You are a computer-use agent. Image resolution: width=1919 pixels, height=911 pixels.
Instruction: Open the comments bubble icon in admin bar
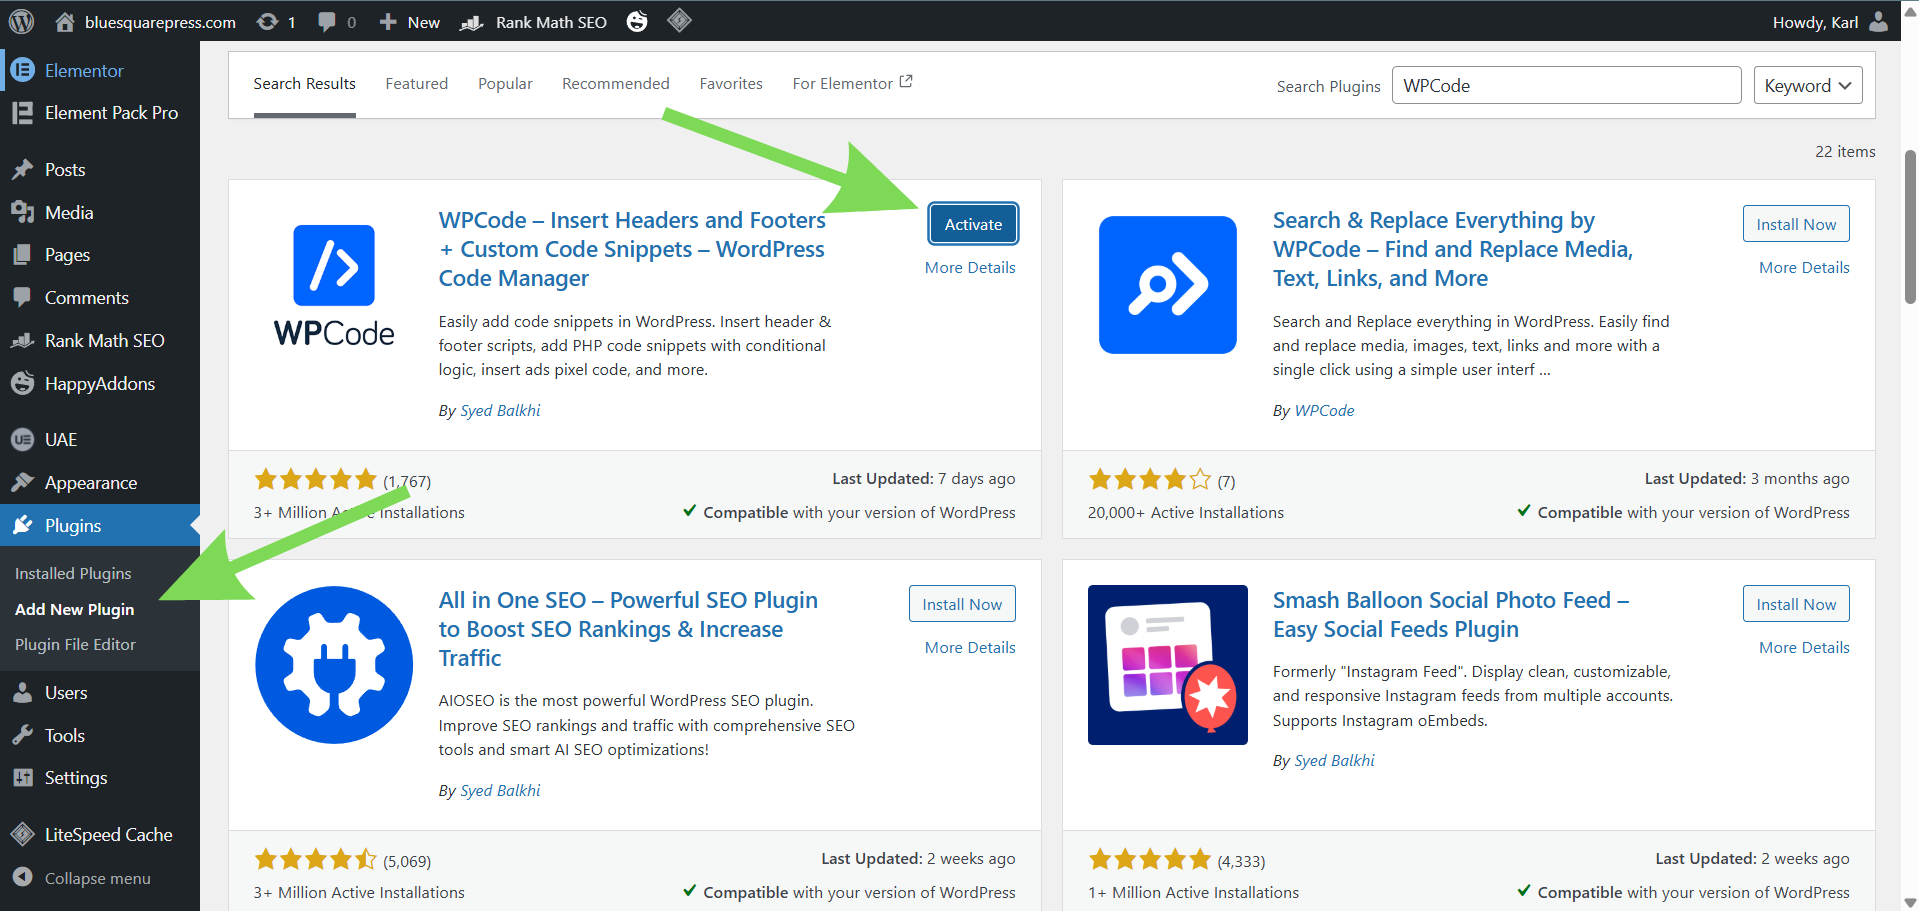[x=327, y=22]
